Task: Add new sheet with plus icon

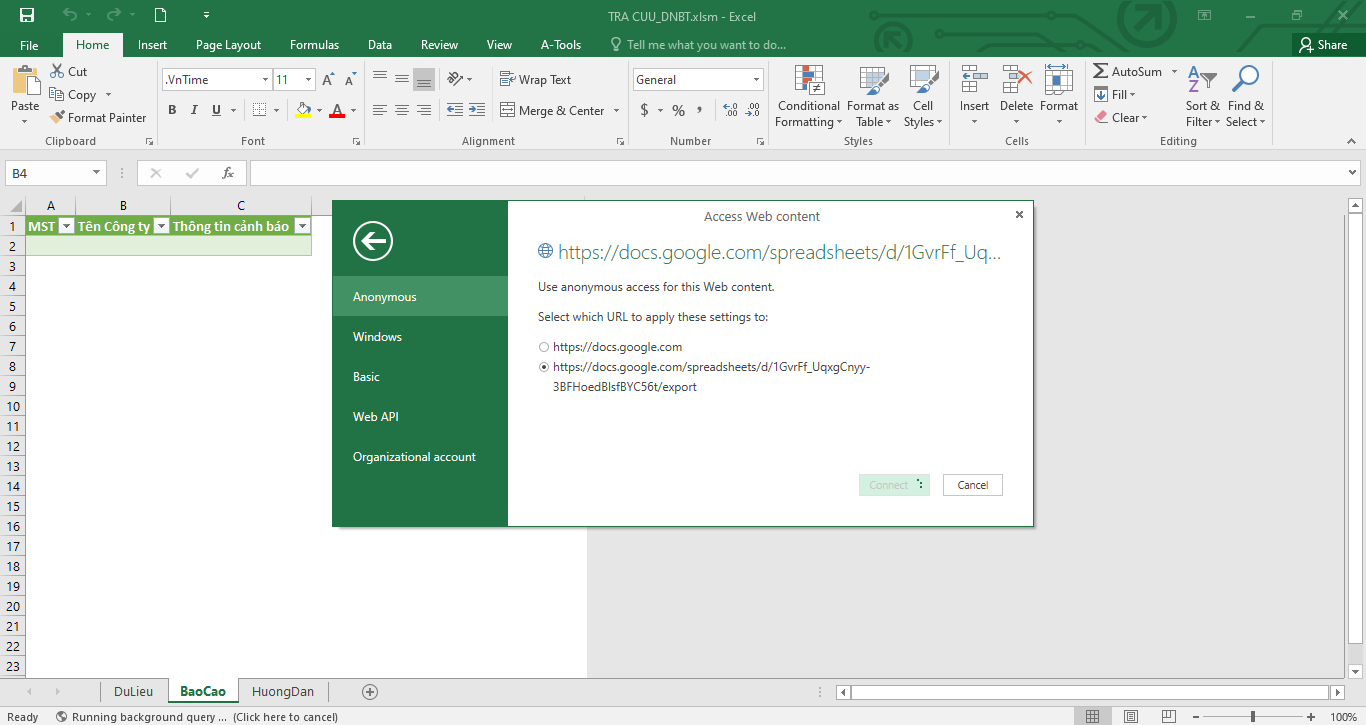Action: coord(370,691)
